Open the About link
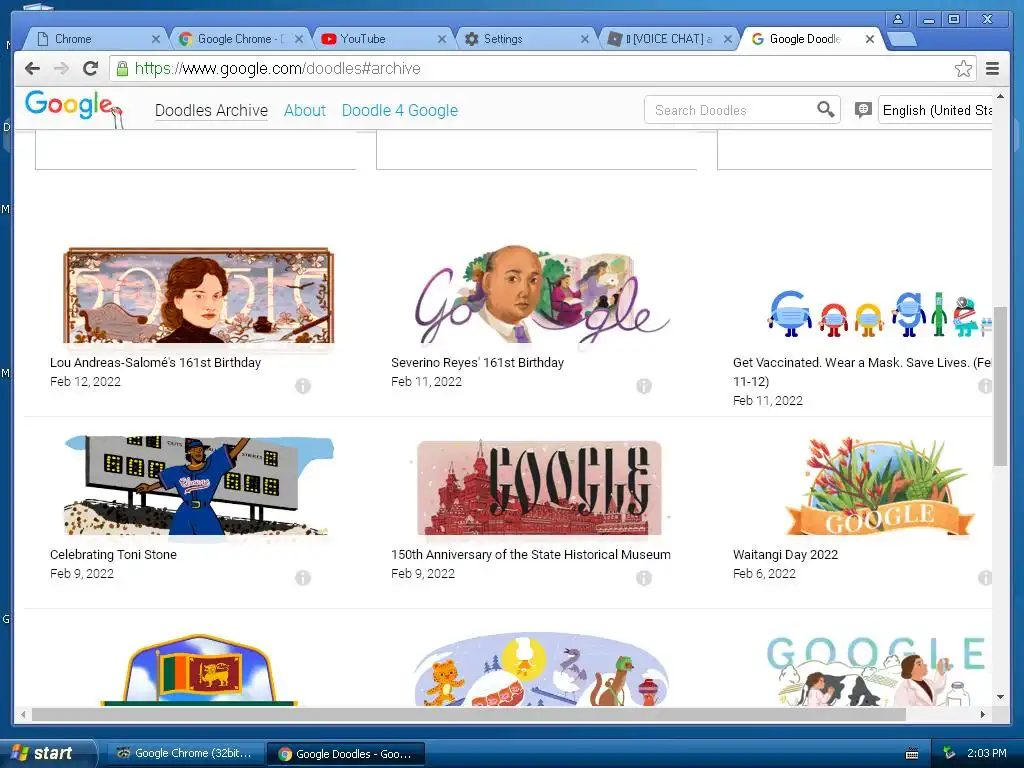This screenshot has height=768, width=1024. (304, 110)
